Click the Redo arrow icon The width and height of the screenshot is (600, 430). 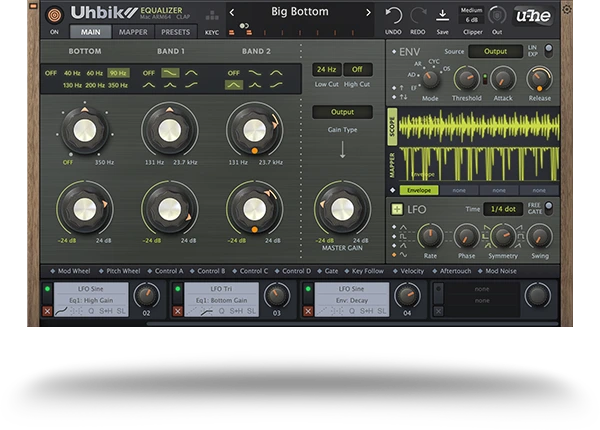pyautogui.click(x=417, y=14)
